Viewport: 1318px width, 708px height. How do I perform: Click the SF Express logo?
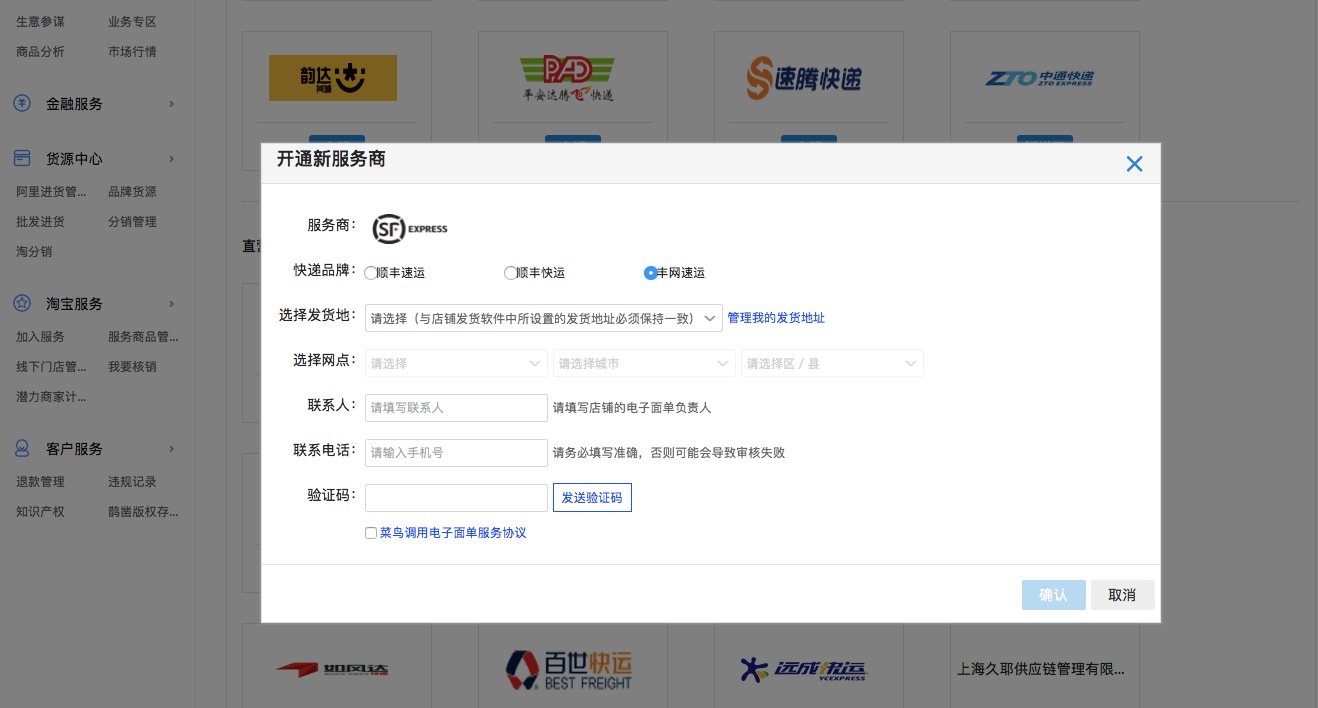[x=410, y=229]
